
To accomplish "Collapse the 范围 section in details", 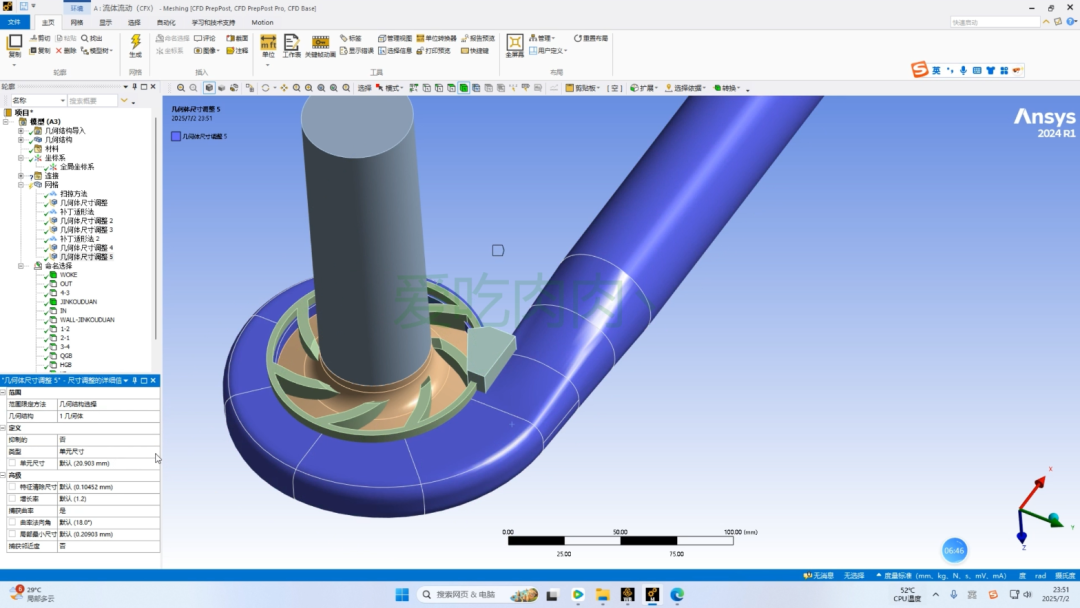I will pyautogui.click(x=3, y=392).
